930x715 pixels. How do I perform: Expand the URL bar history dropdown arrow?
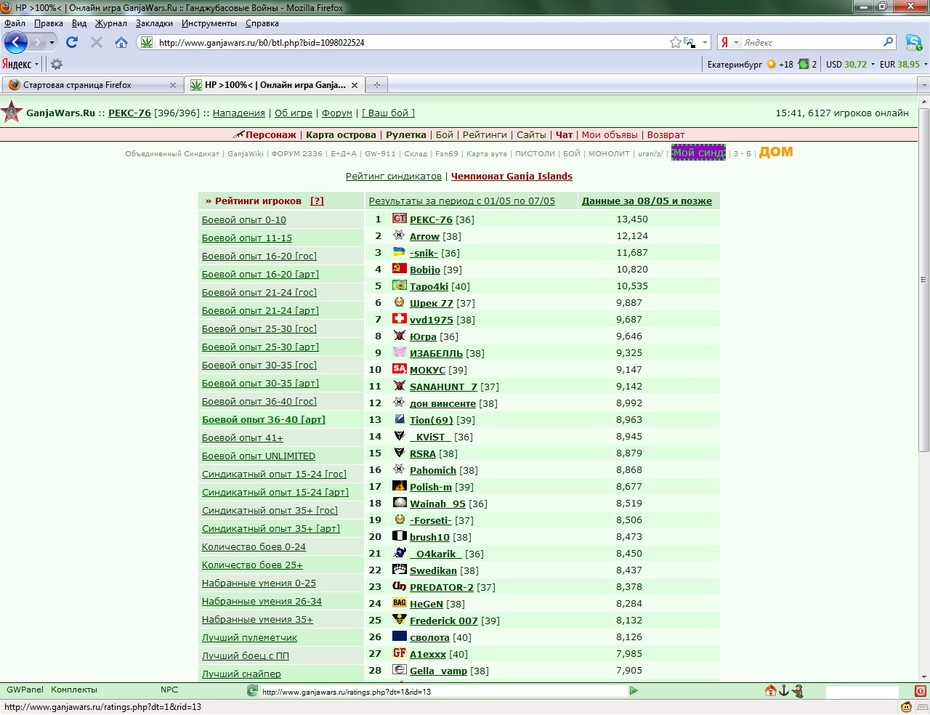(705, 42)
